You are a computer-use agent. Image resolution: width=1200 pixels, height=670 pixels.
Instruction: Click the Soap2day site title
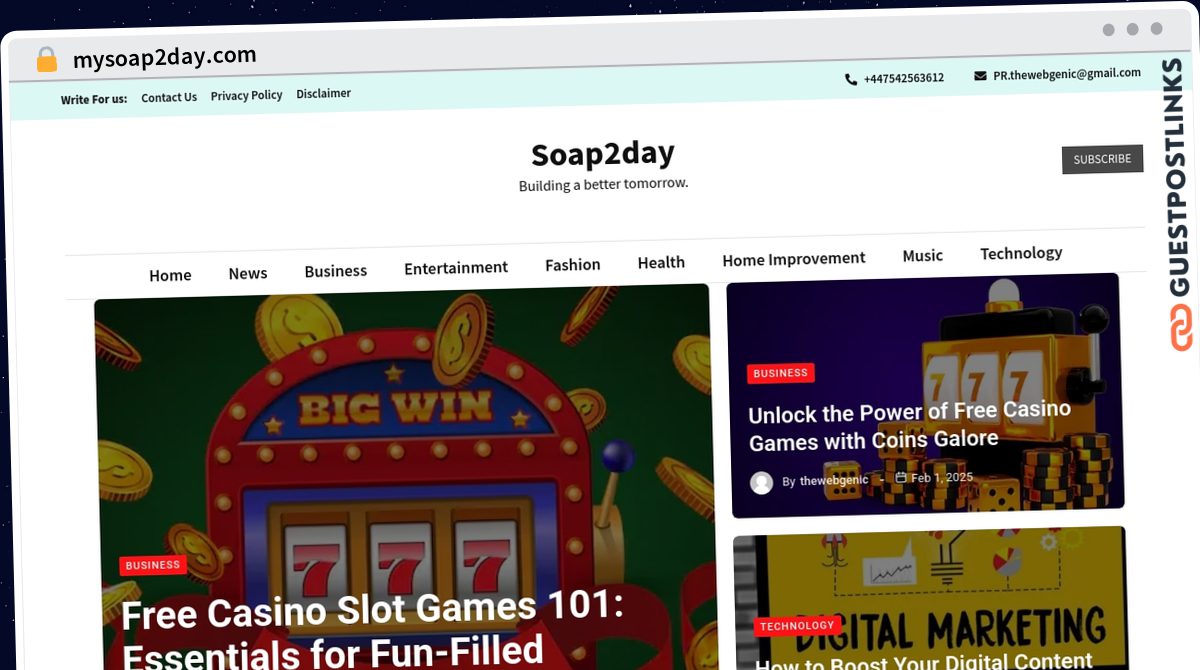pos(603,154)
